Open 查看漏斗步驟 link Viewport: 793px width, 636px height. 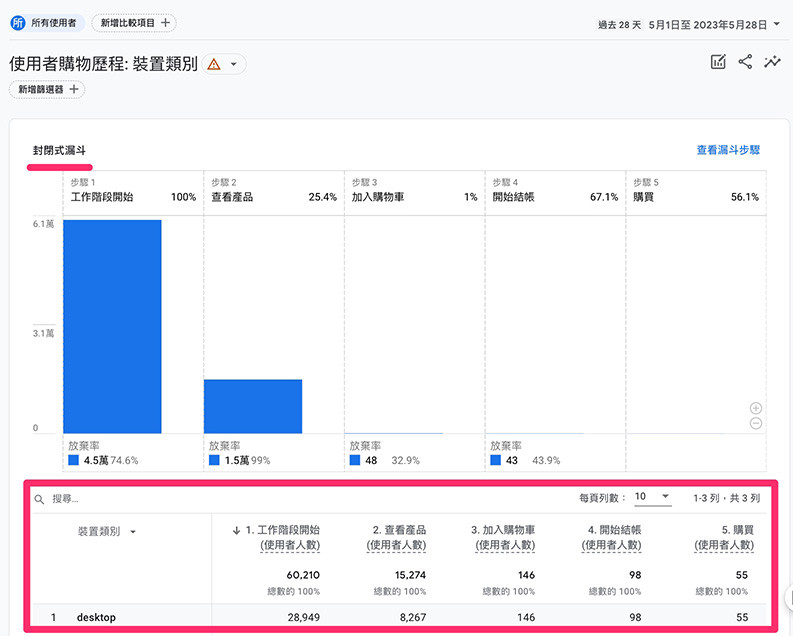(728, 150)
